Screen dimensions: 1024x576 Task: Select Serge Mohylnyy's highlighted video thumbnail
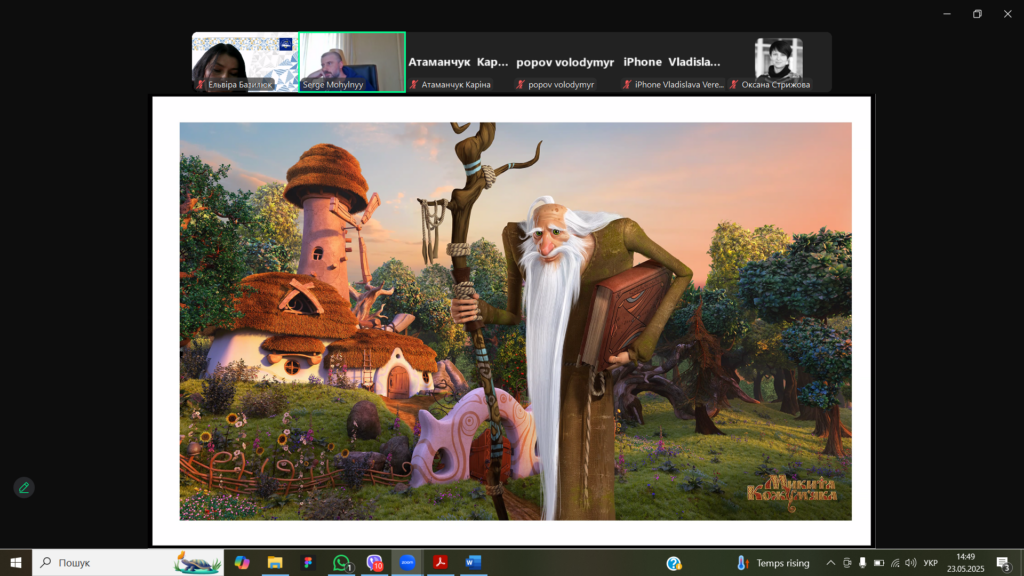pos(352,62)
